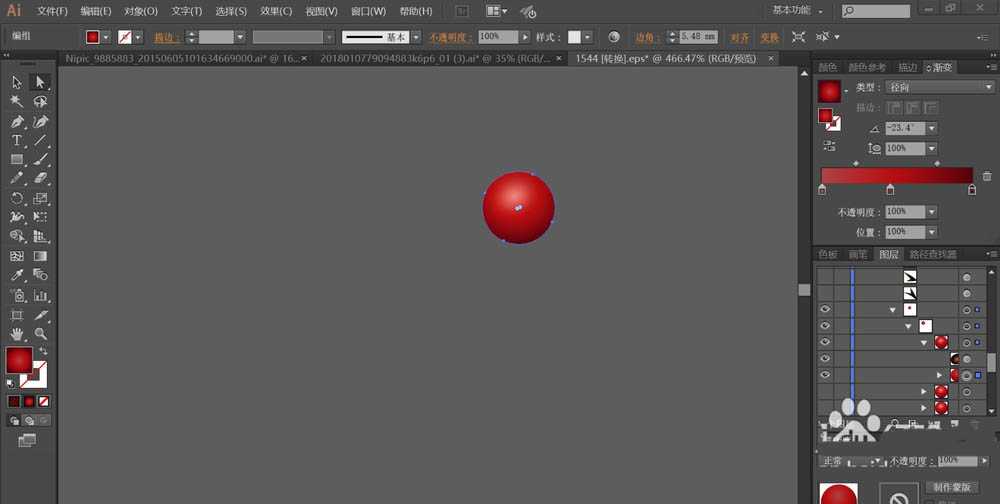Open the 对象(O) menu

coord(141,11)
